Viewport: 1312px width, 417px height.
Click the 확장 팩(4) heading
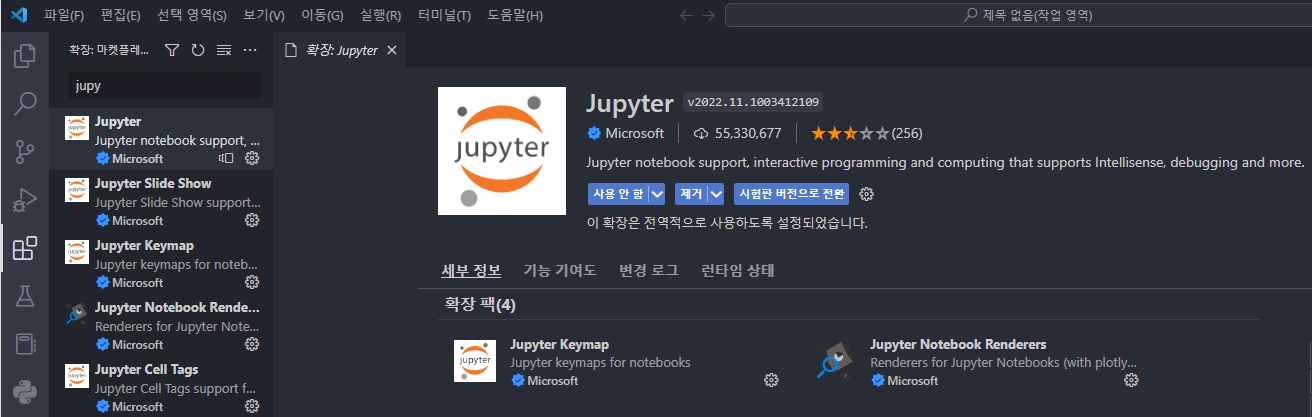pyautogui.click(x=480, y=304)
